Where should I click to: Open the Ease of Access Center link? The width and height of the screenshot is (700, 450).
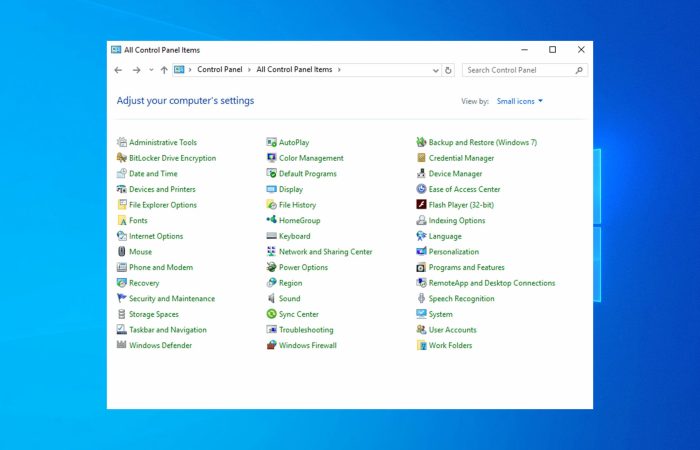(465, 189)
